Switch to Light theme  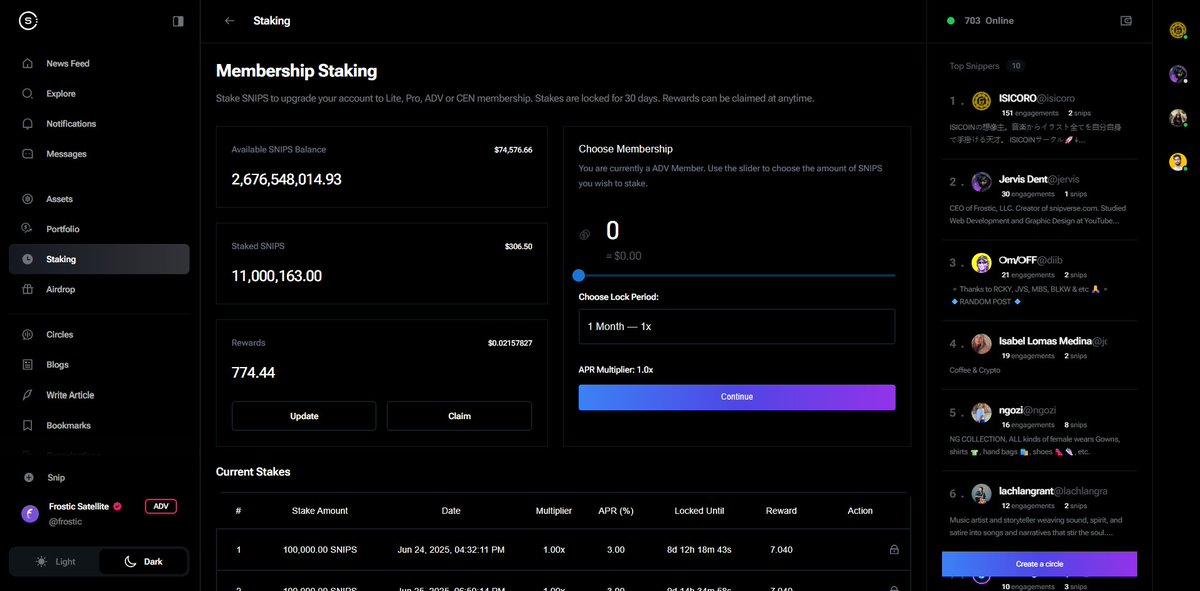click(x=55, y=561)
